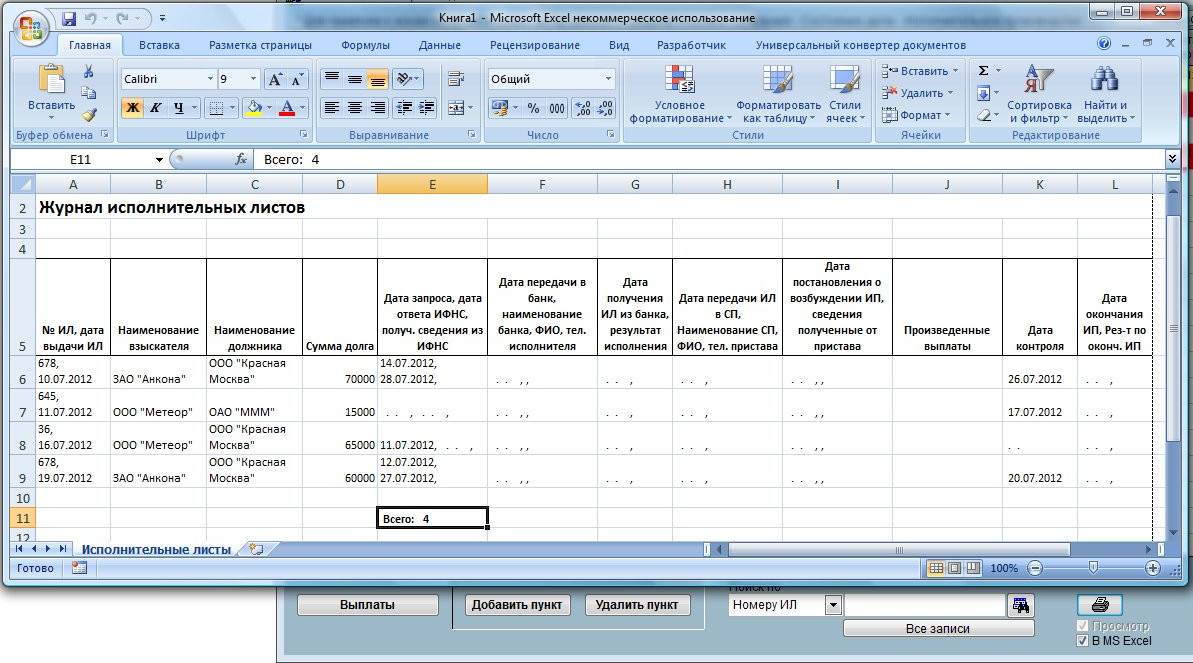
Task: Open the Calibri font name dropdown
Action: tap(210, 79)
